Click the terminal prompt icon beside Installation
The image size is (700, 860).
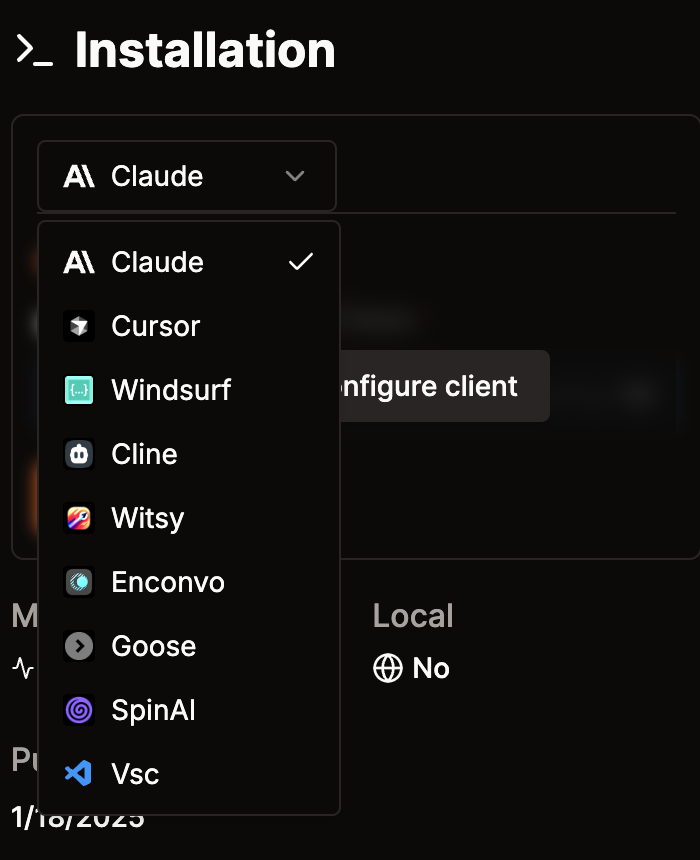(35, 50)
